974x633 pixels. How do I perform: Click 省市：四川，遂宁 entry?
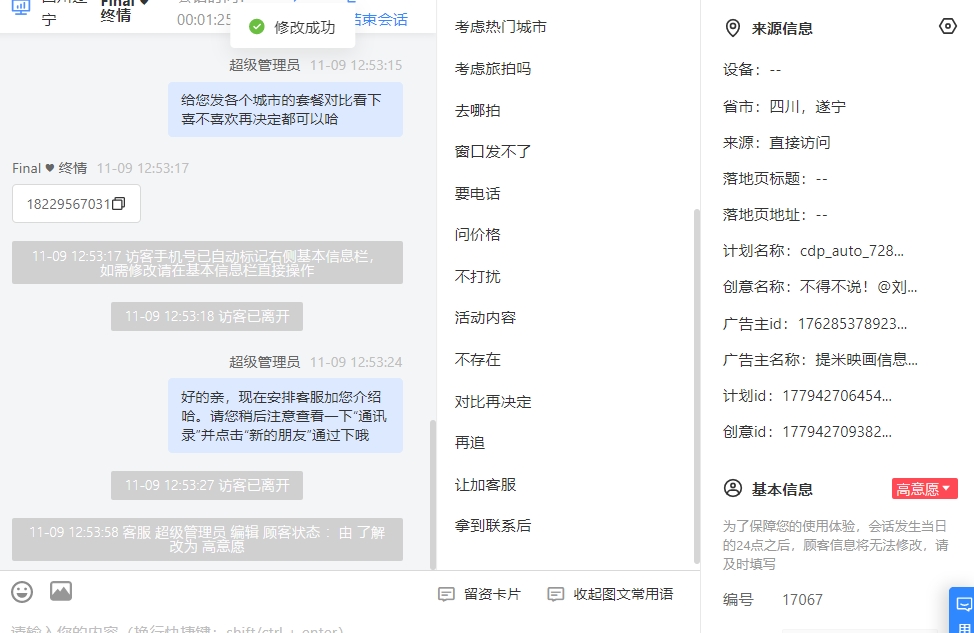784,107
